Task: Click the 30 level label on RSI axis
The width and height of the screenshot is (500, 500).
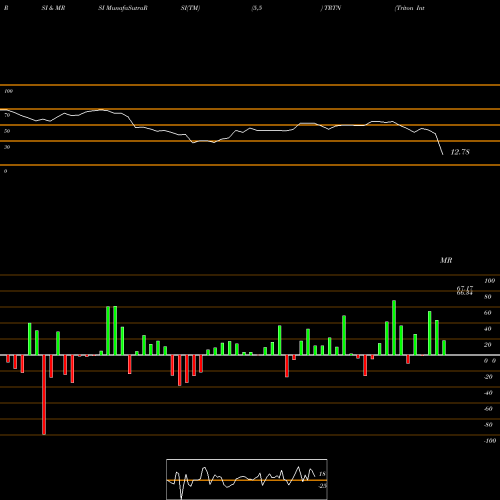Action: tap(7, 147)
